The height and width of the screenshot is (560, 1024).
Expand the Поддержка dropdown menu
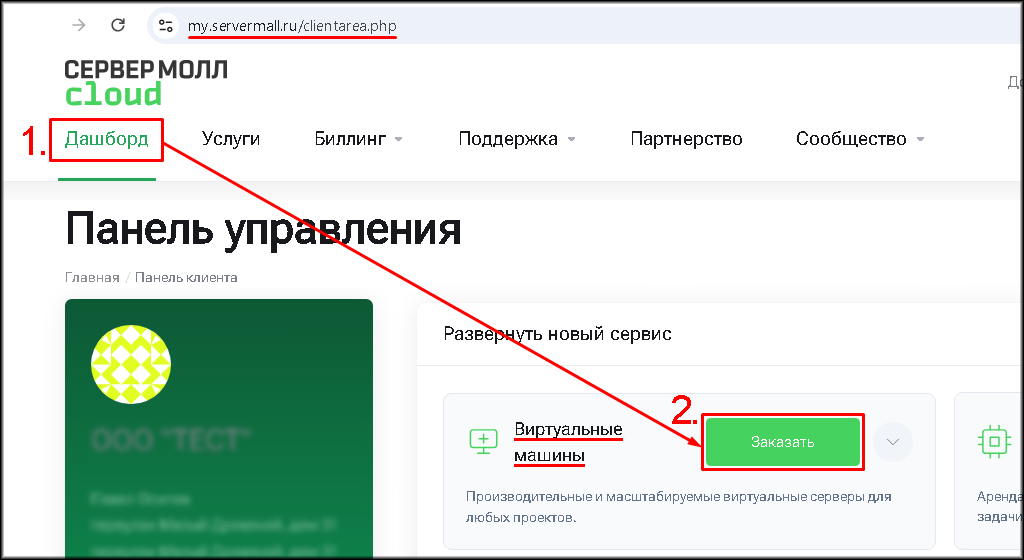(516, 139)
